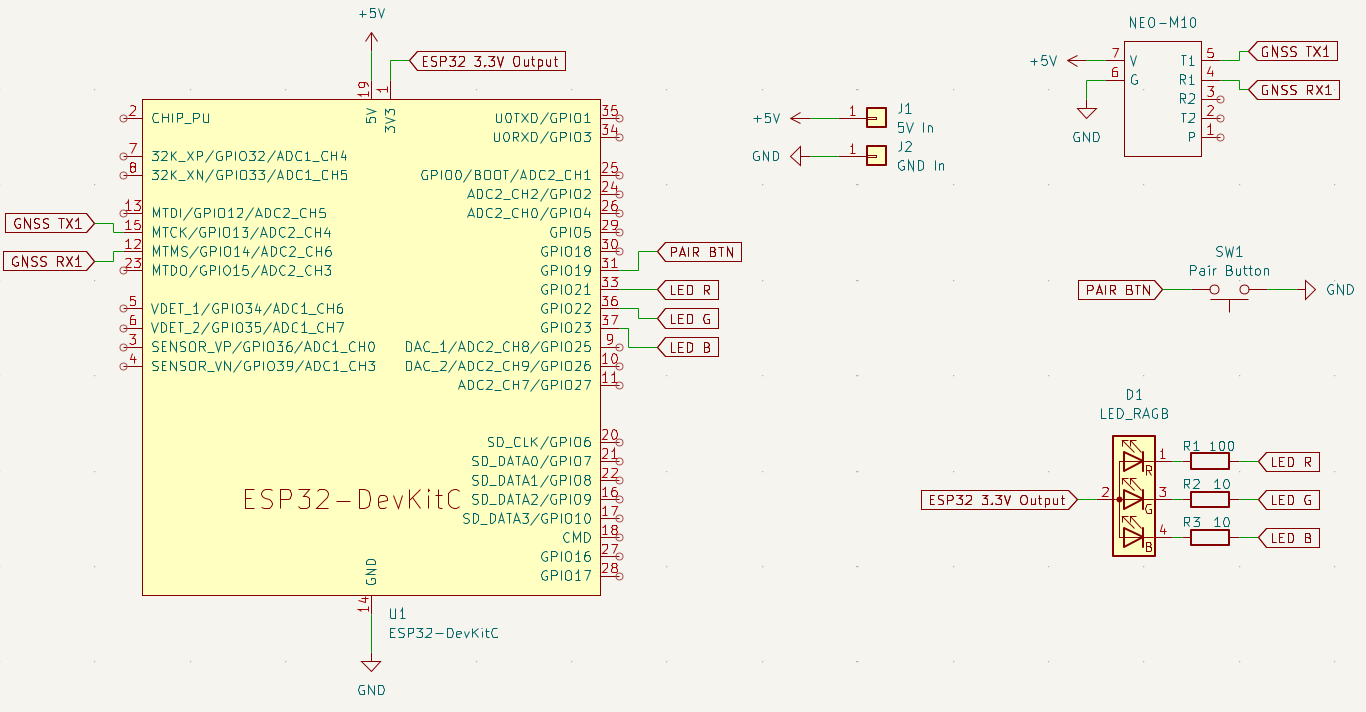Select the SENSOR_VP/GPIO36/ADC1_CH0 pin name

coord(263,347)
